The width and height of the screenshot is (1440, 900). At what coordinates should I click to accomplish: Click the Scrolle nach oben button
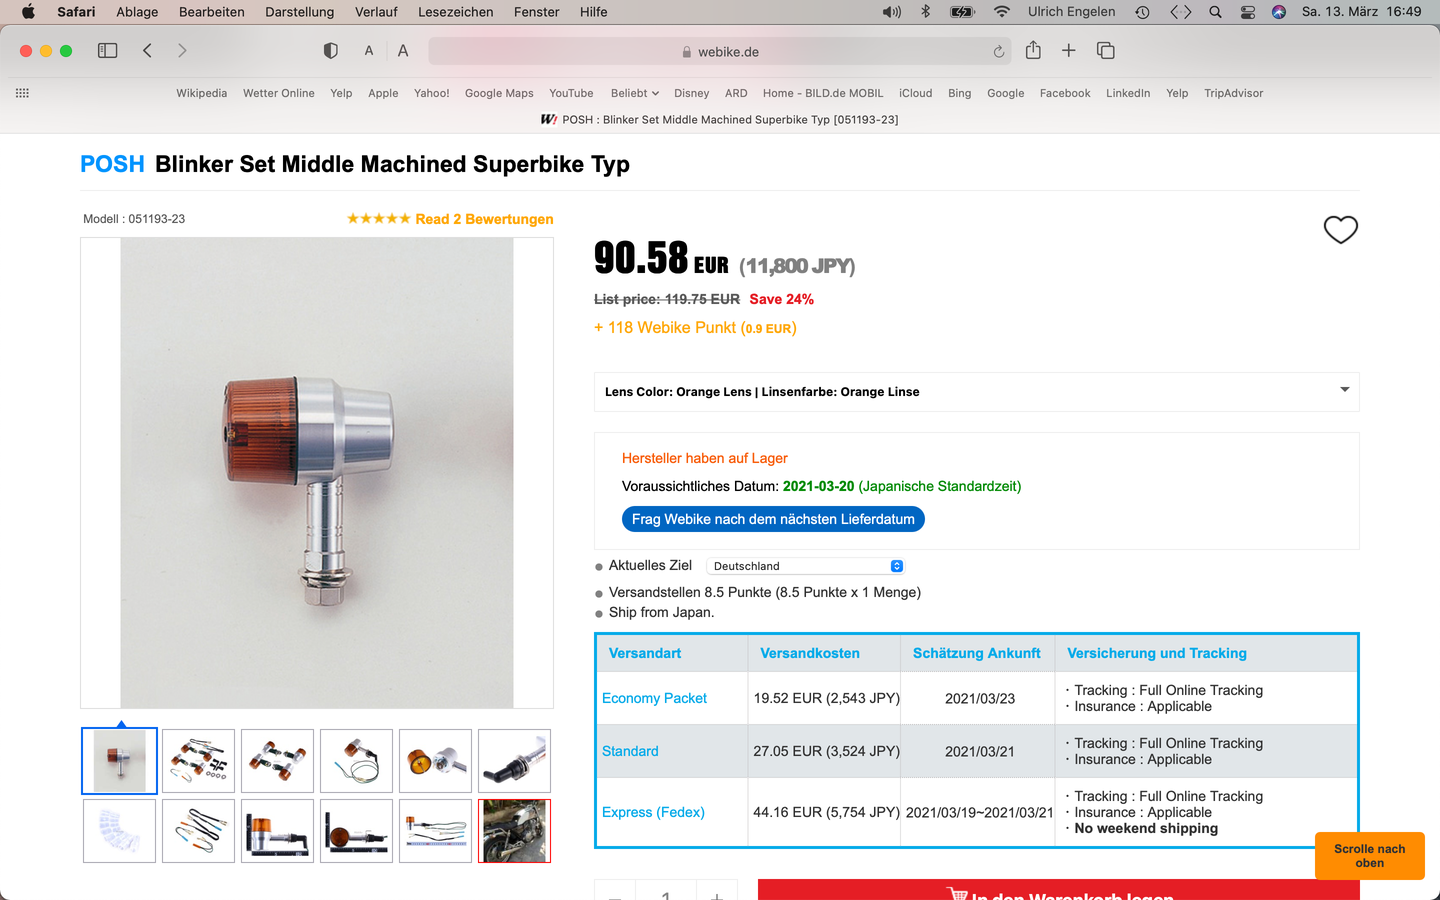point(1369,856)
